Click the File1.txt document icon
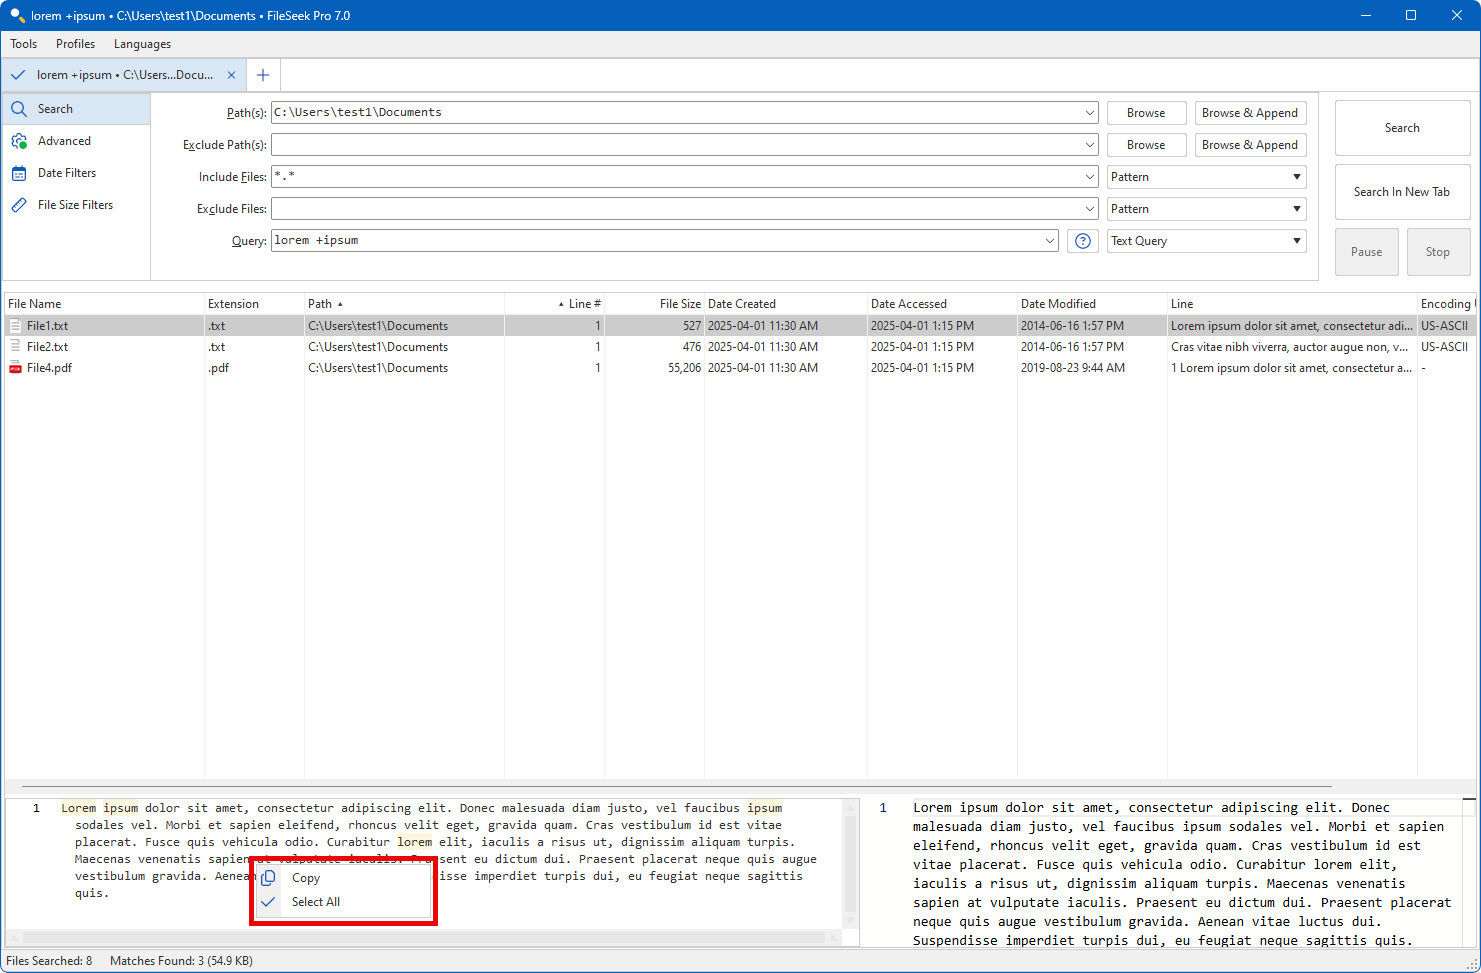Screen dimensions: 1481x973 tap(15, 326)
